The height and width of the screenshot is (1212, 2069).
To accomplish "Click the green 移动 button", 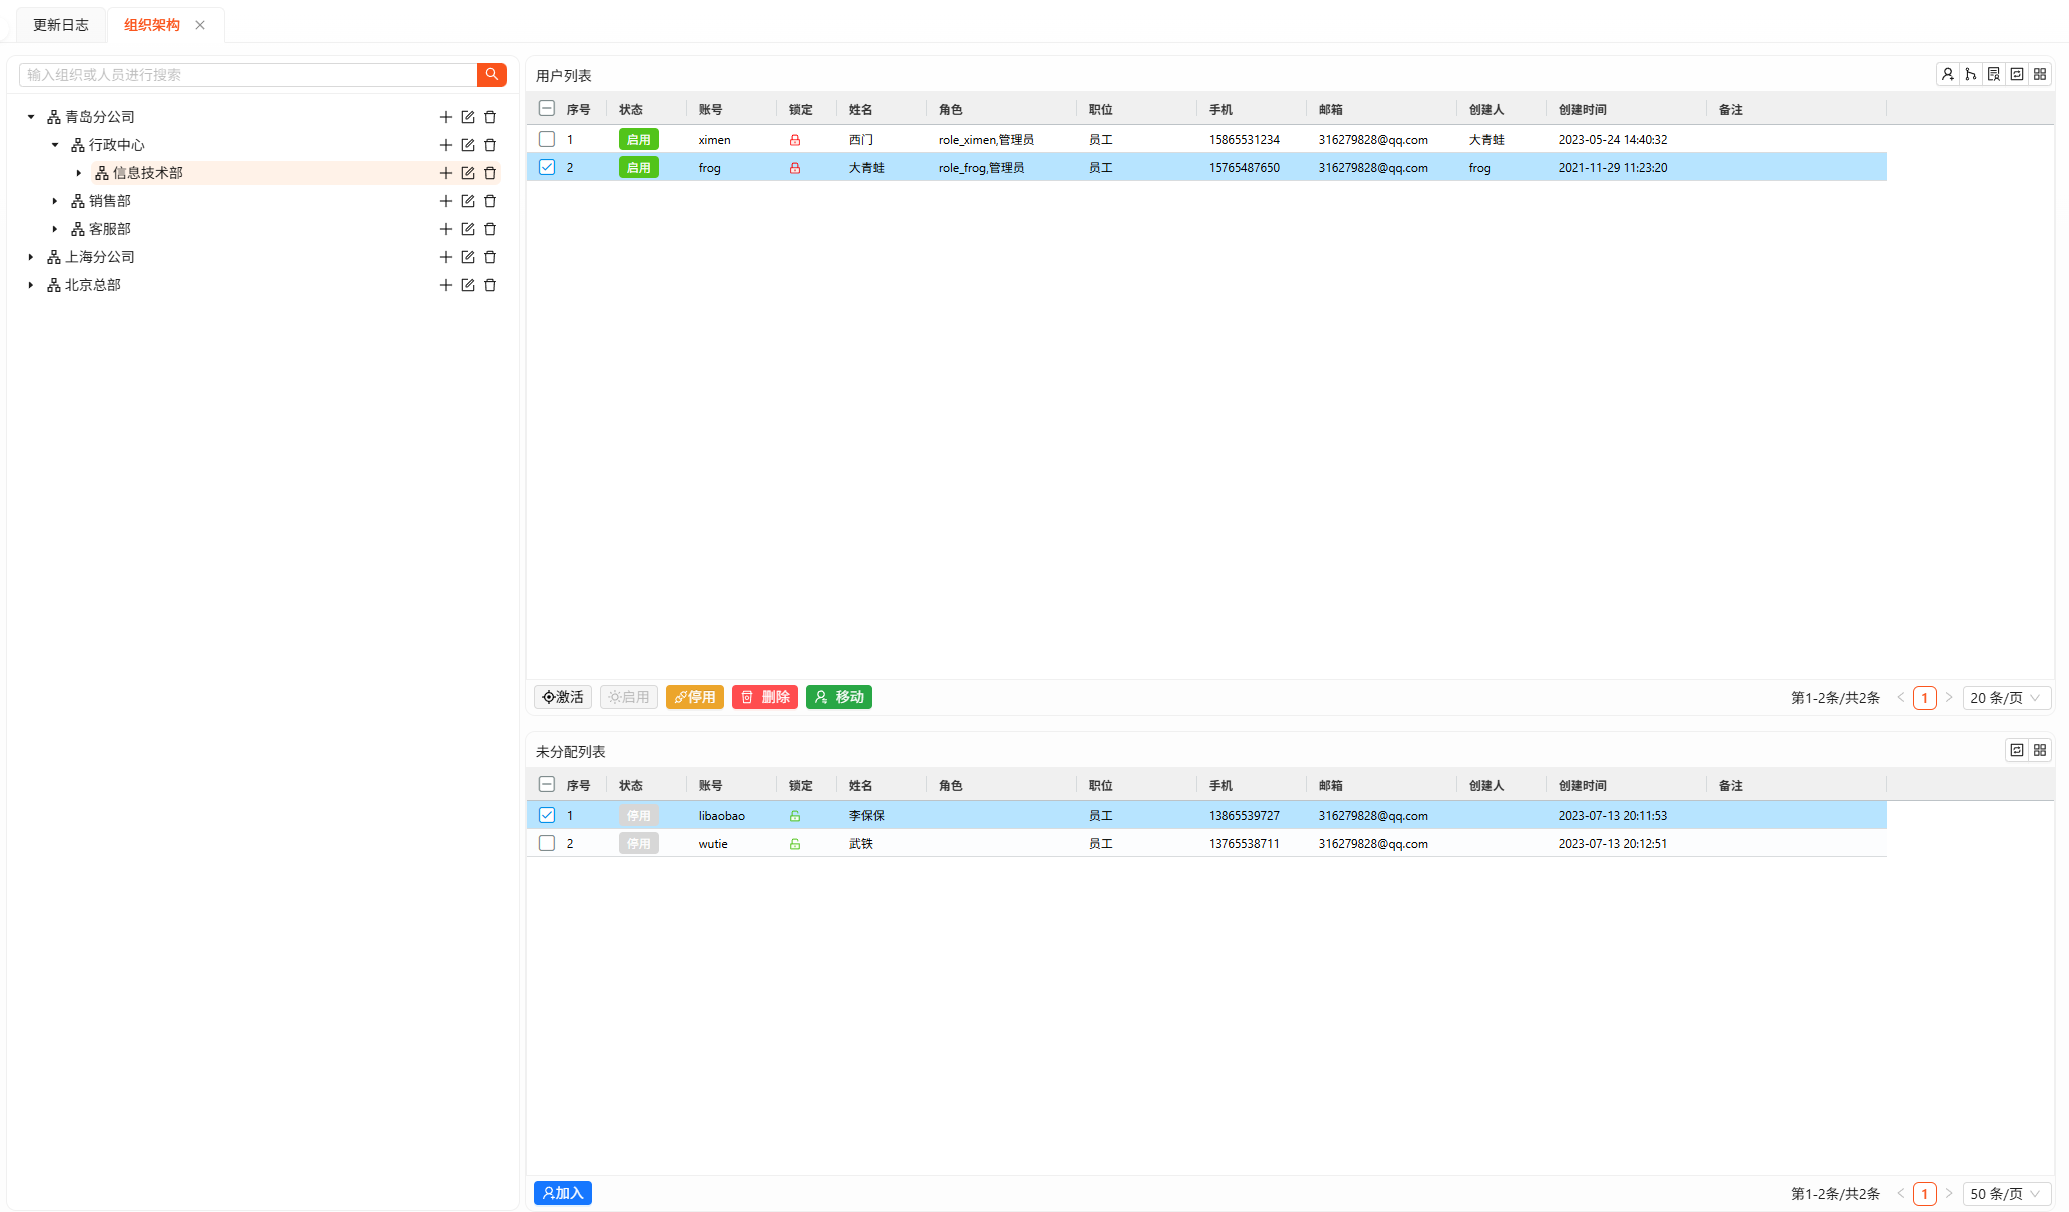I will pyautogui.click(x=838, y=697).
